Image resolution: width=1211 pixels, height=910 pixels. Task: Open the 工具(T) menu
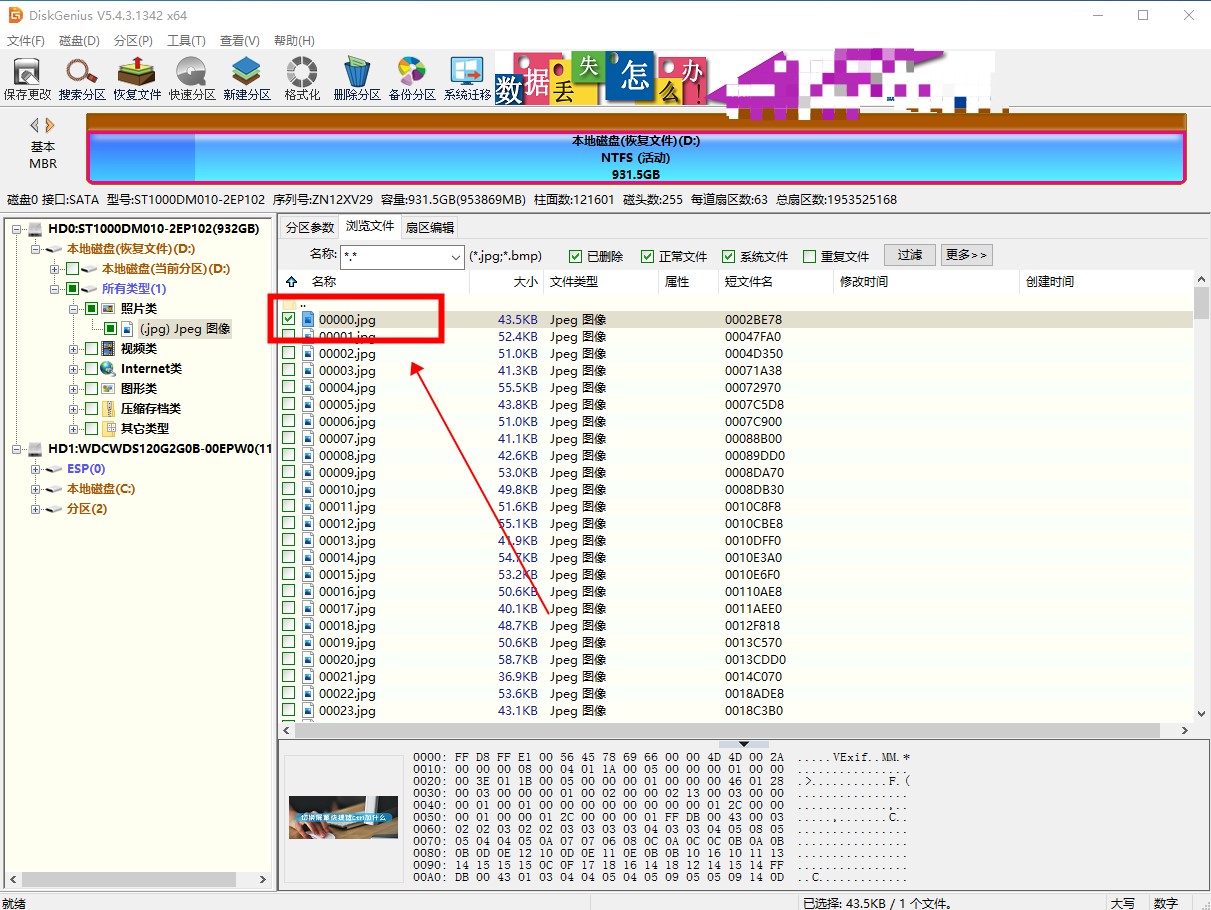[x=186, y=41]
